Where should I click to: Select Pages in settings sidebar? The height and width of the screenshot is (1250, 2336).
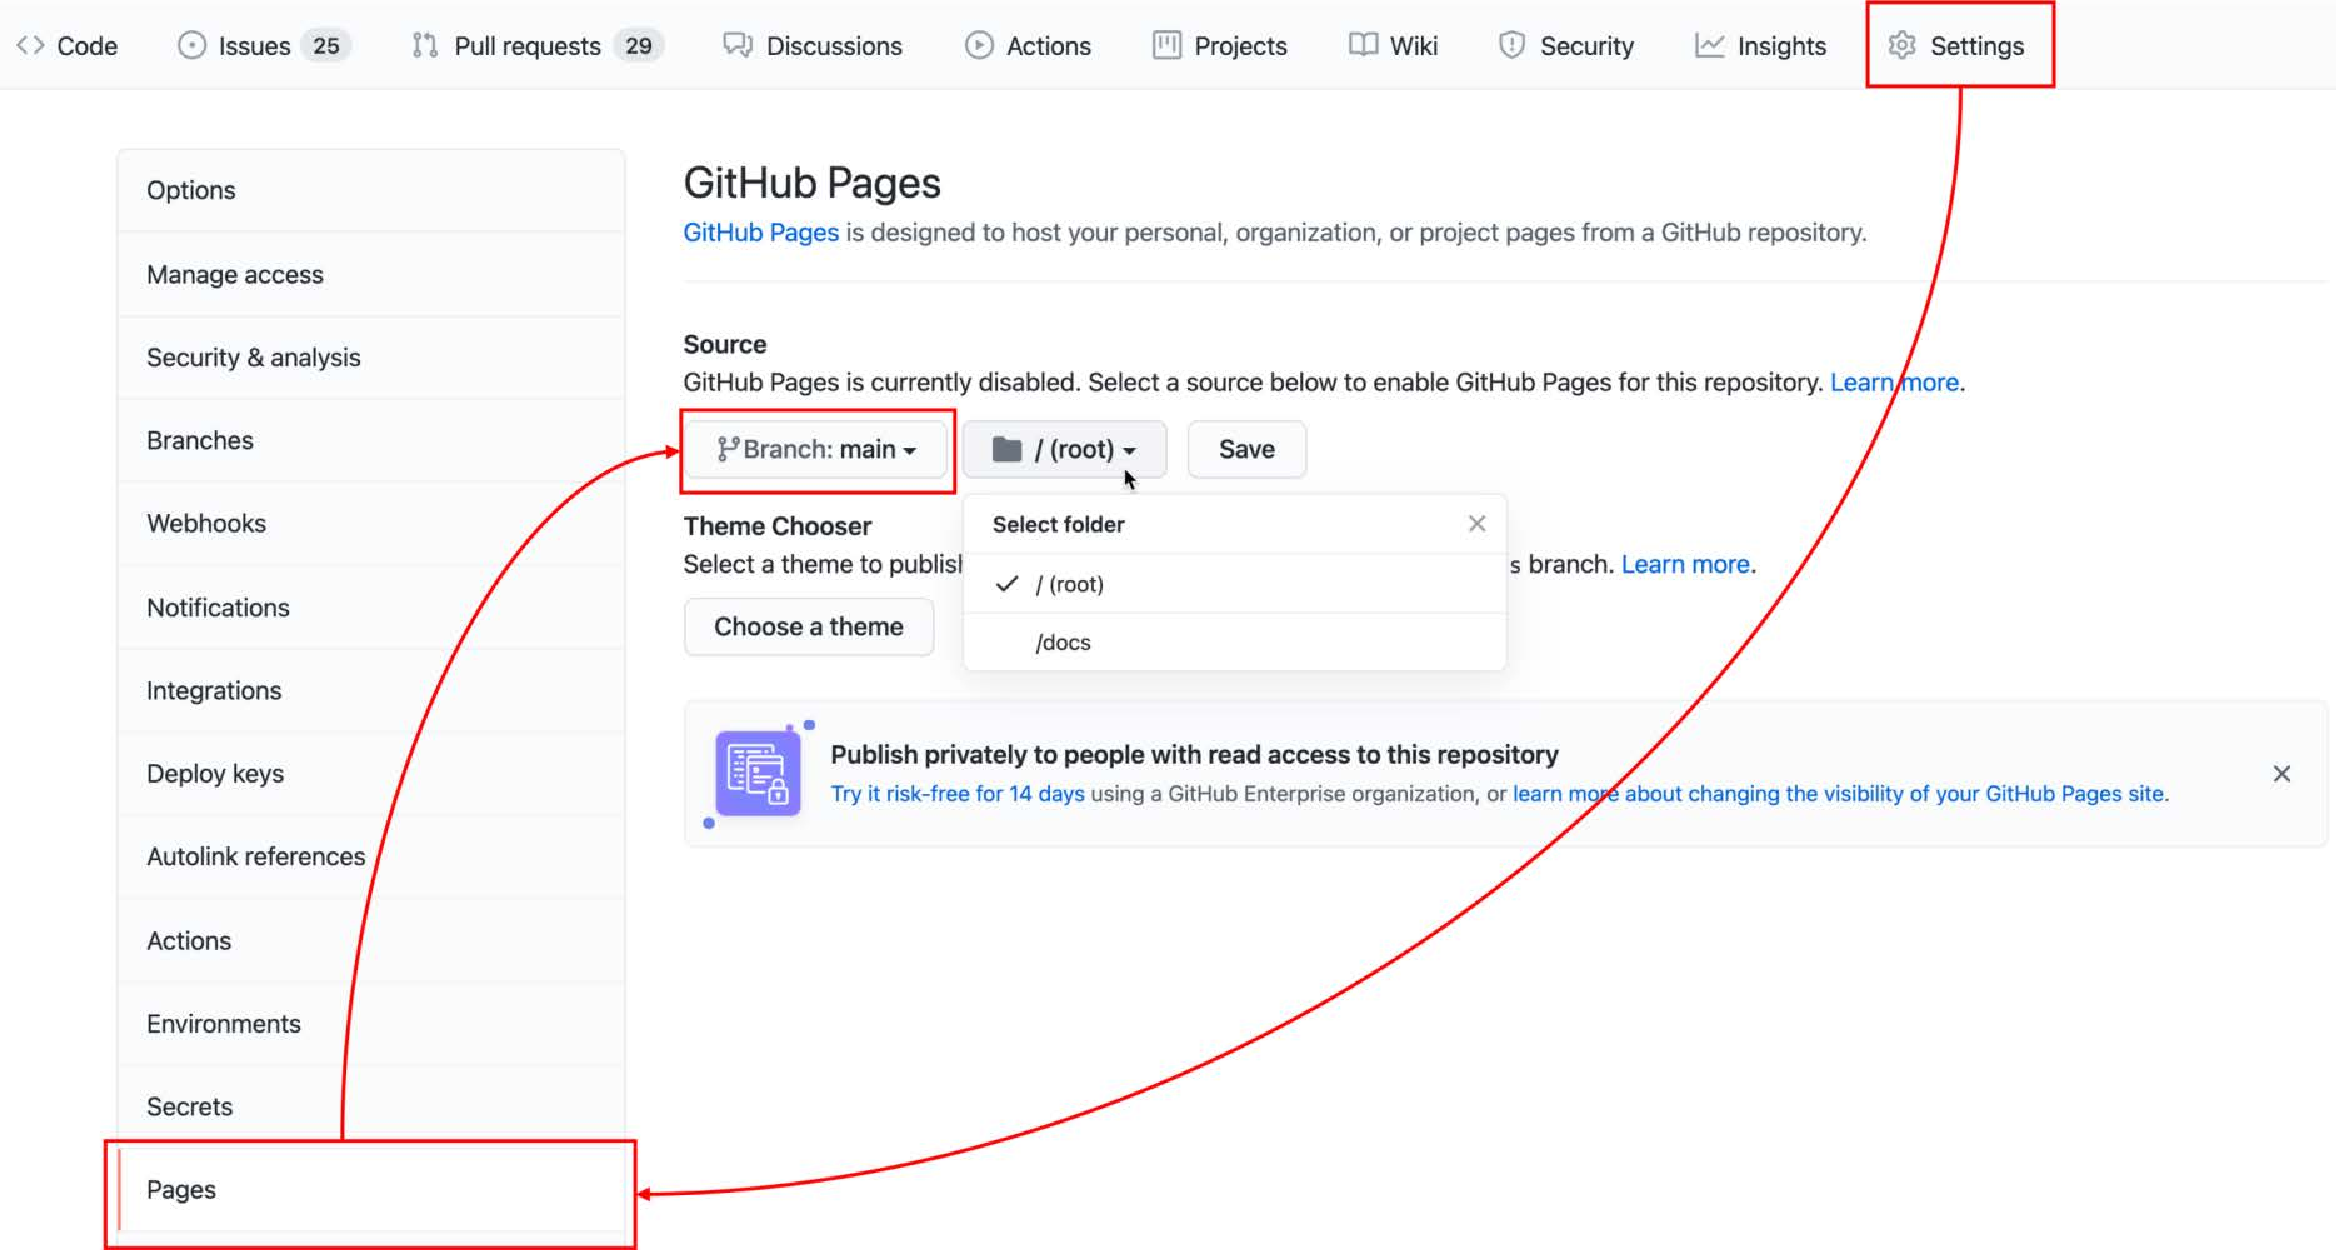click(x=371, y=1190)
